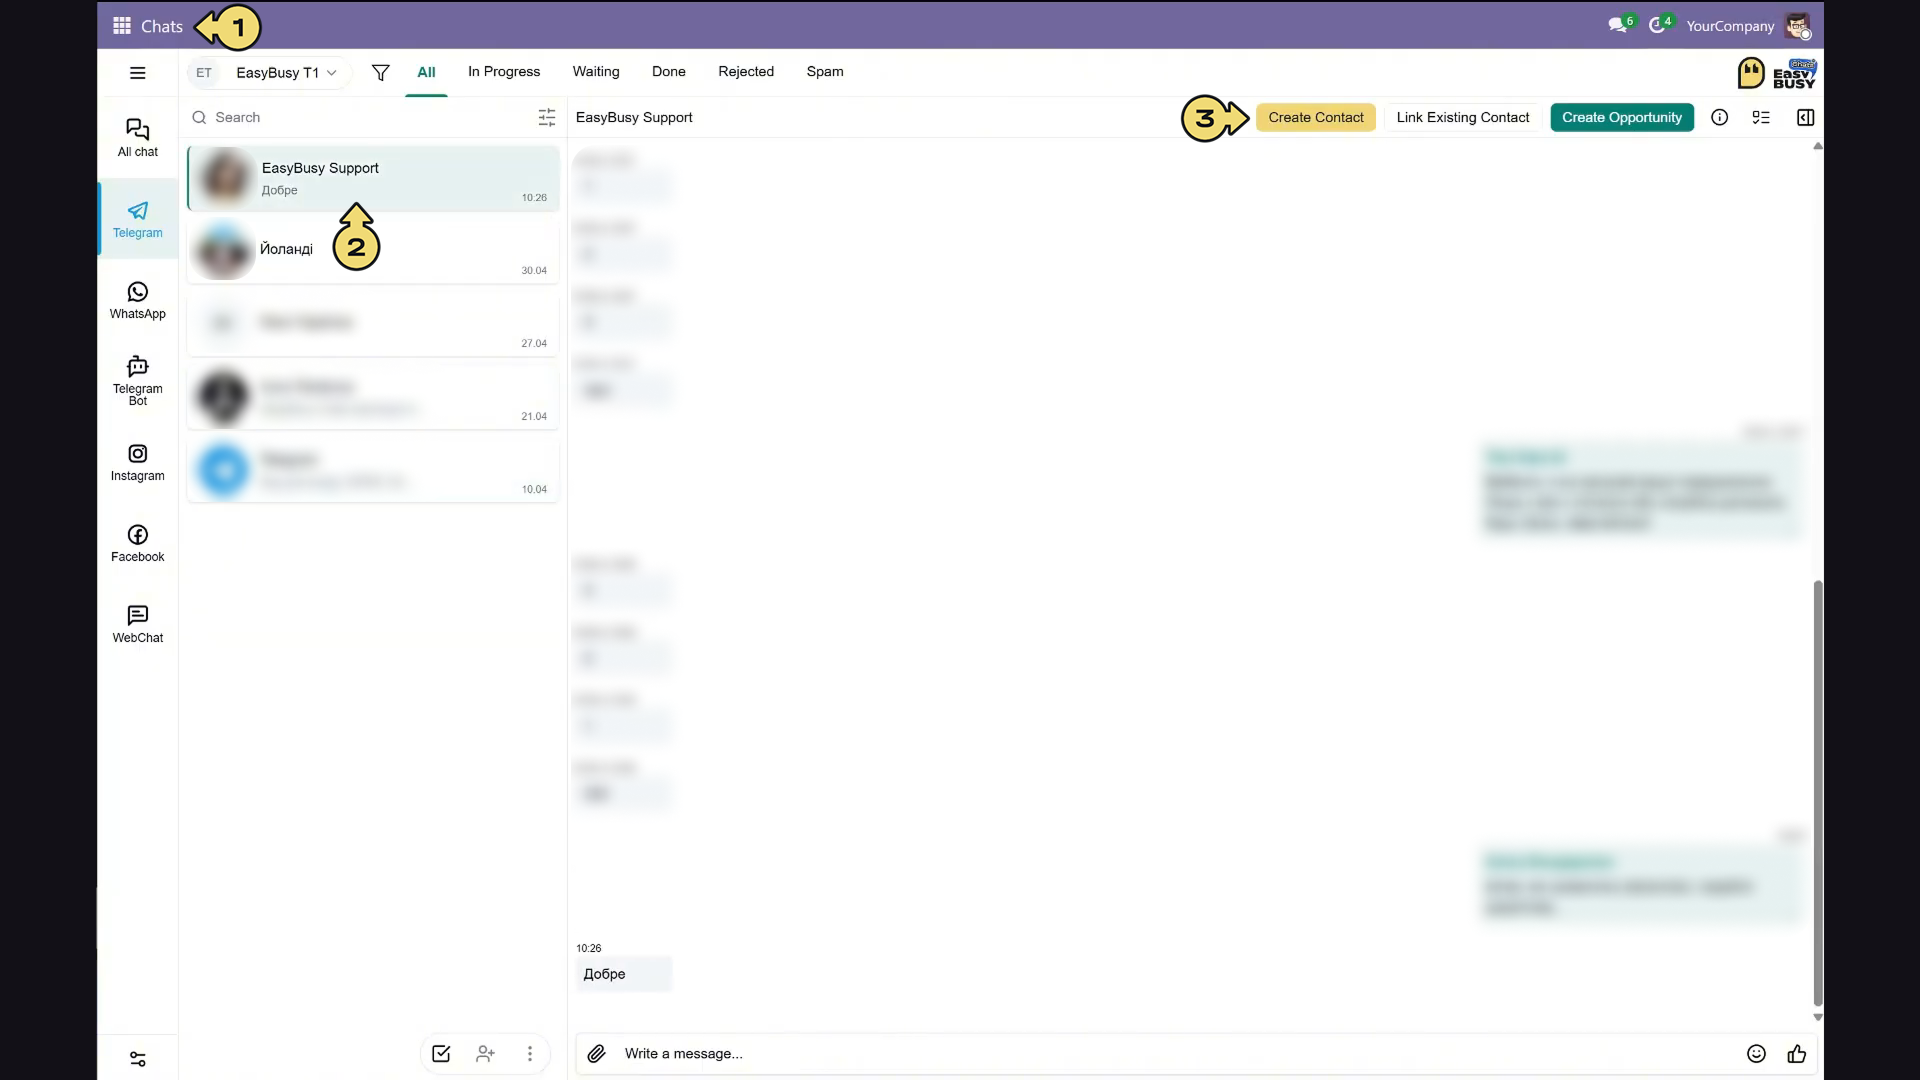Switch to the All tab
Image resolution: width=1920 pixels, height=1080 pixels.
click(426, 72)
